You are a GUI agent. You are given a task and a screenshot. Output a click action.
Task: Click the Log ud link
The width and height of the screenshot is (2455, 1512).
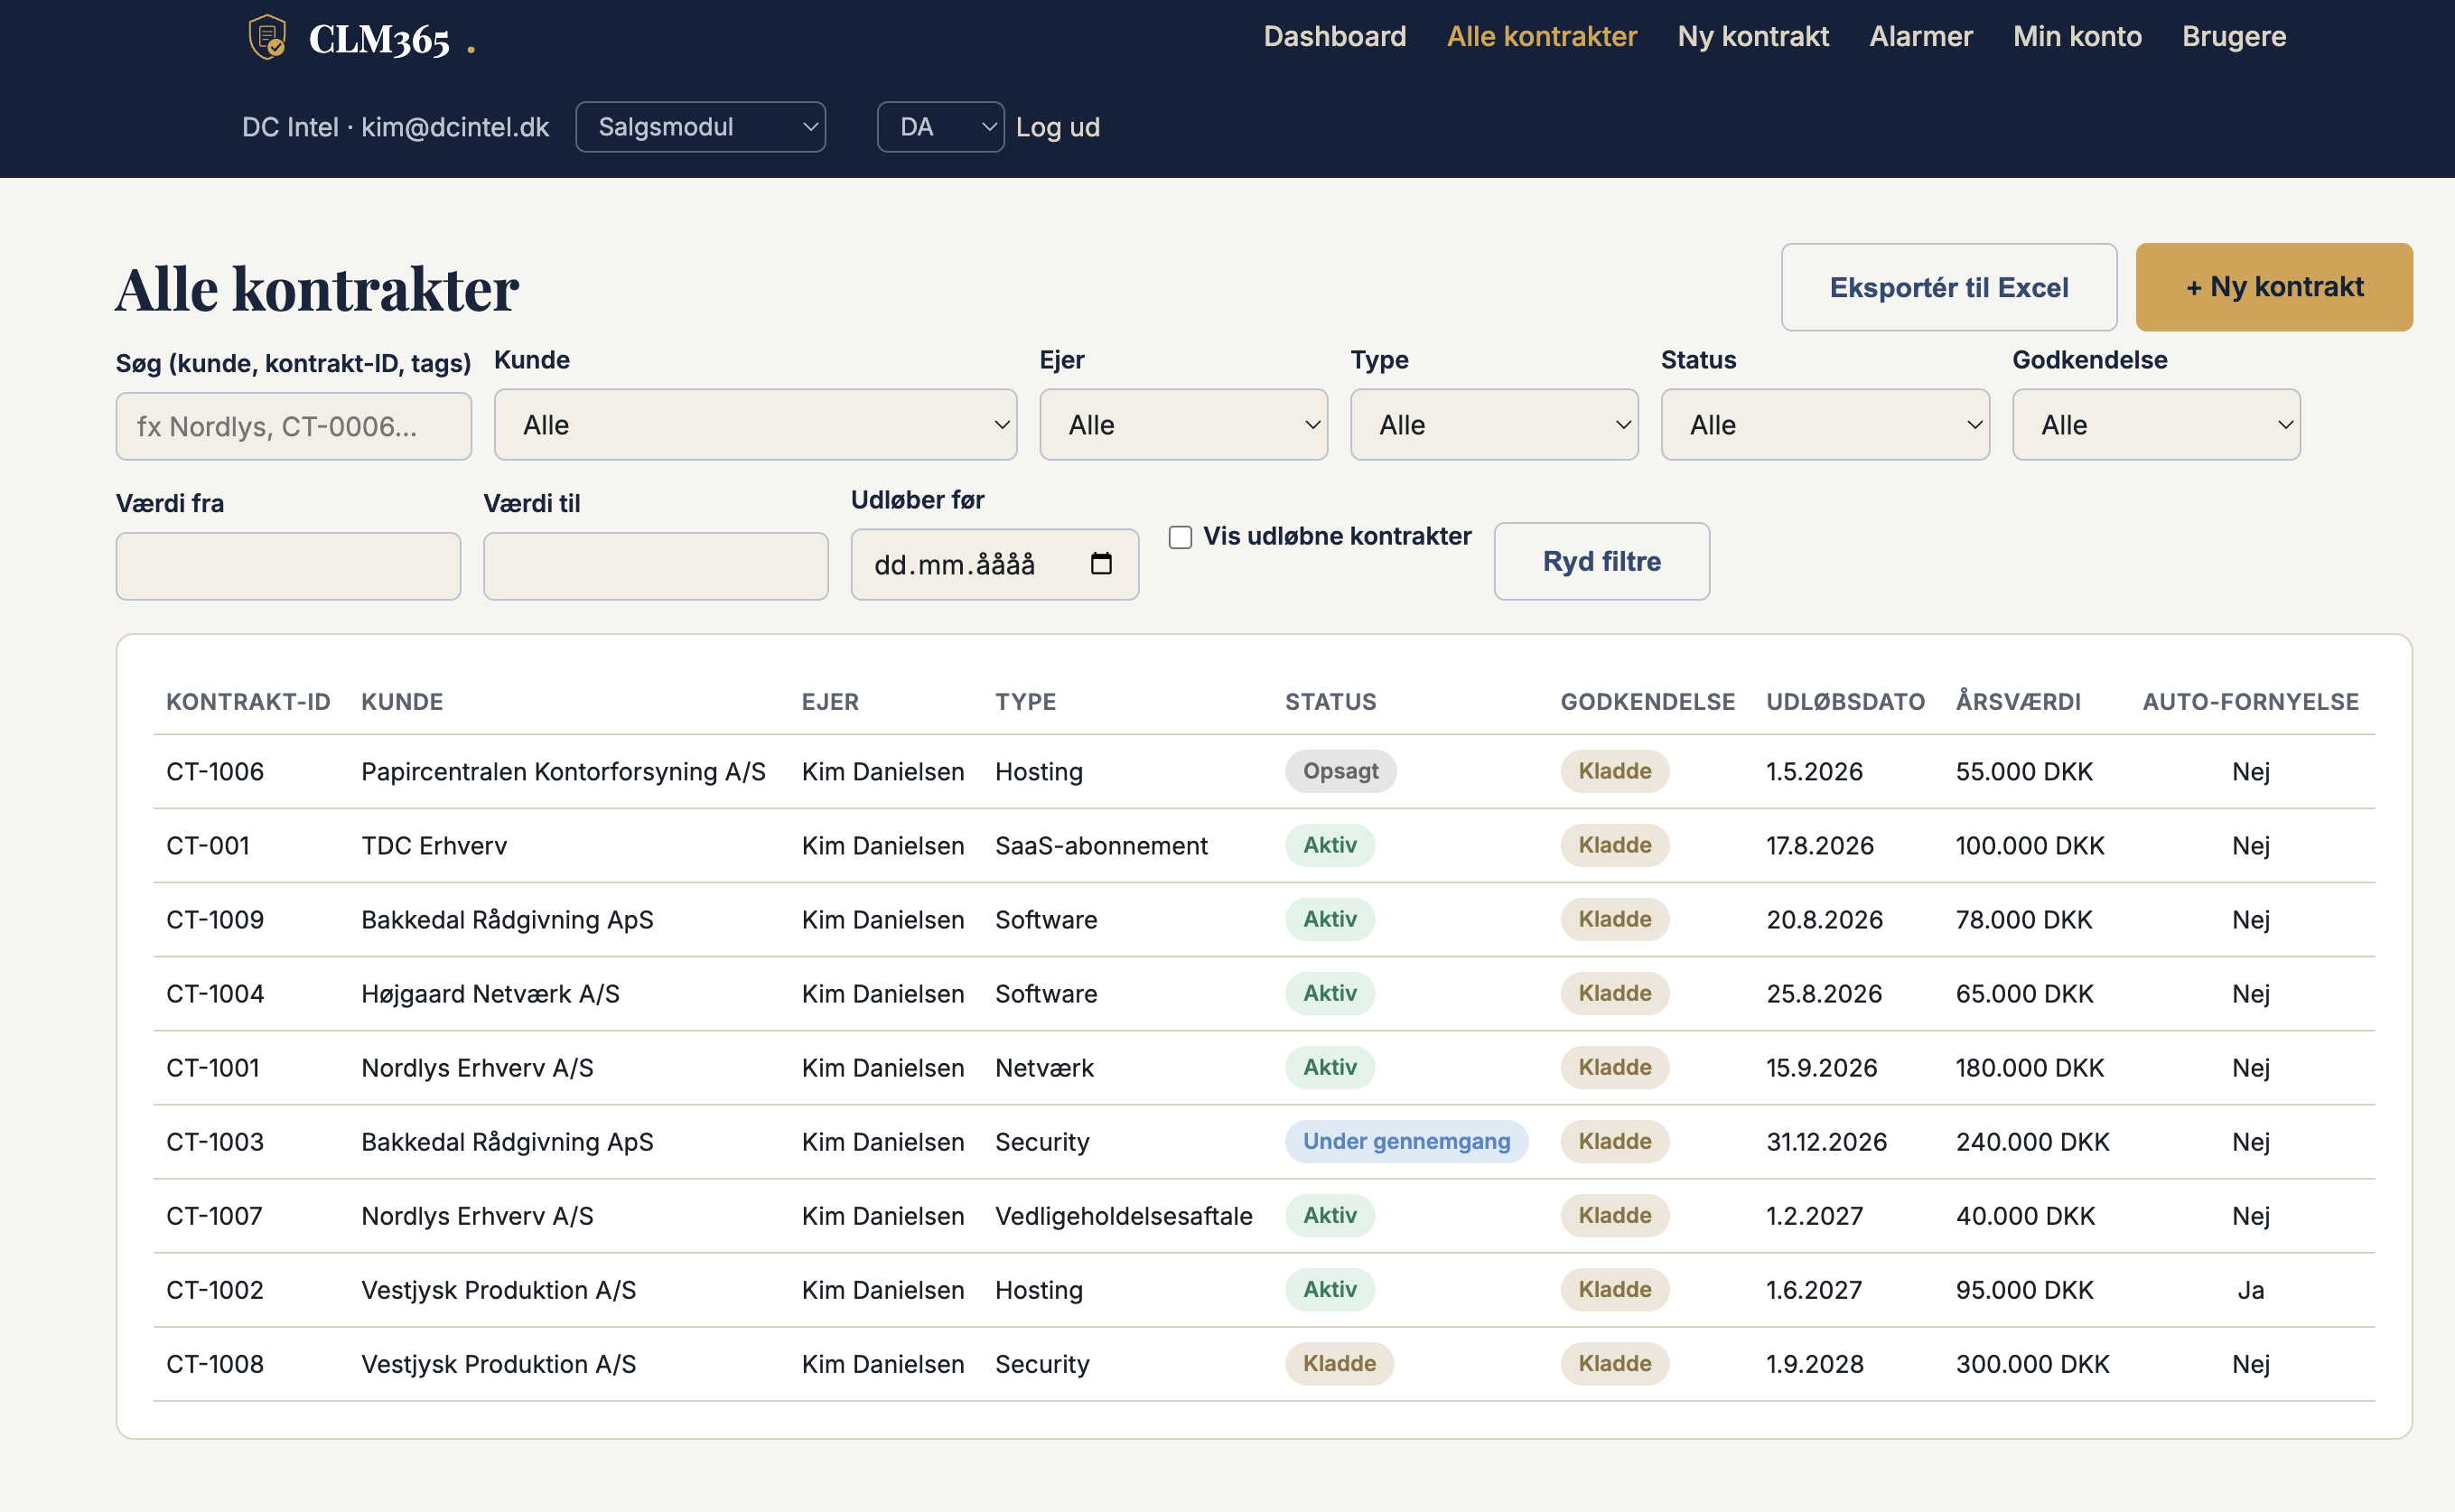tap(1058, 127)
